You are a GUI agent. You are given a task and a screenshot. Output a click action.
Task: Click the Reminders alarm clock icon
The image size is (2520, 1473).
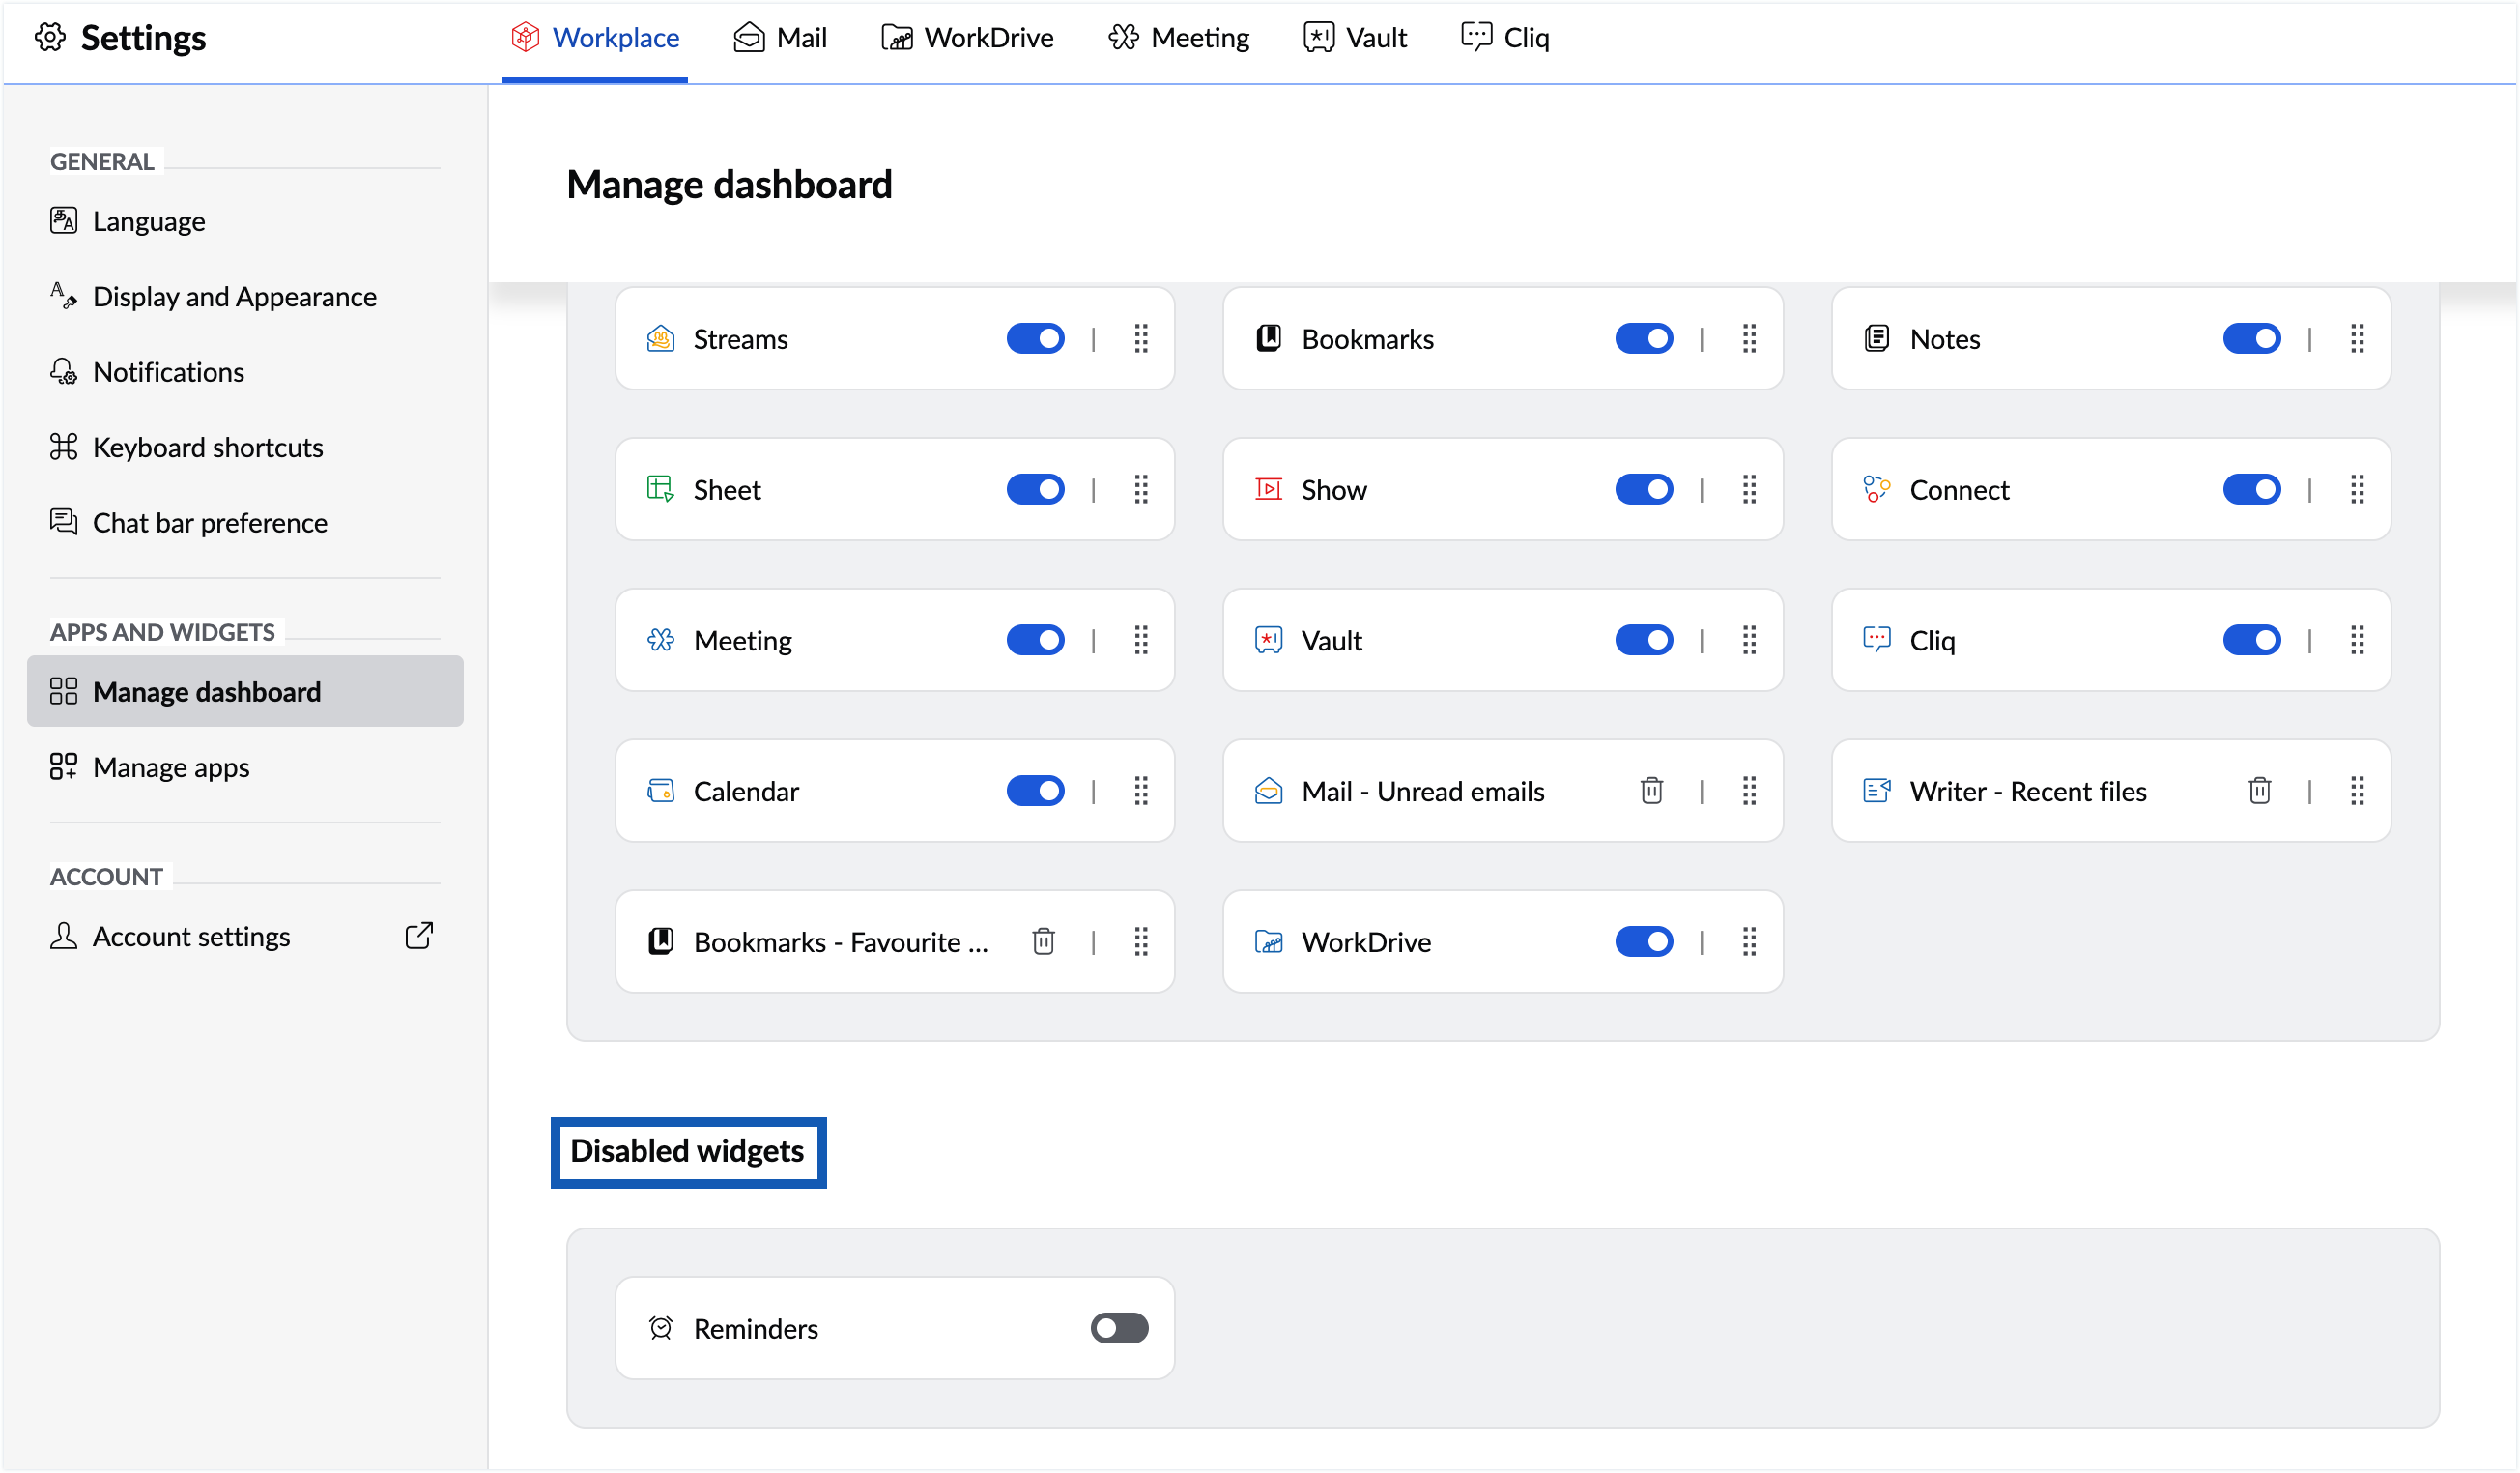(661, 1329)
